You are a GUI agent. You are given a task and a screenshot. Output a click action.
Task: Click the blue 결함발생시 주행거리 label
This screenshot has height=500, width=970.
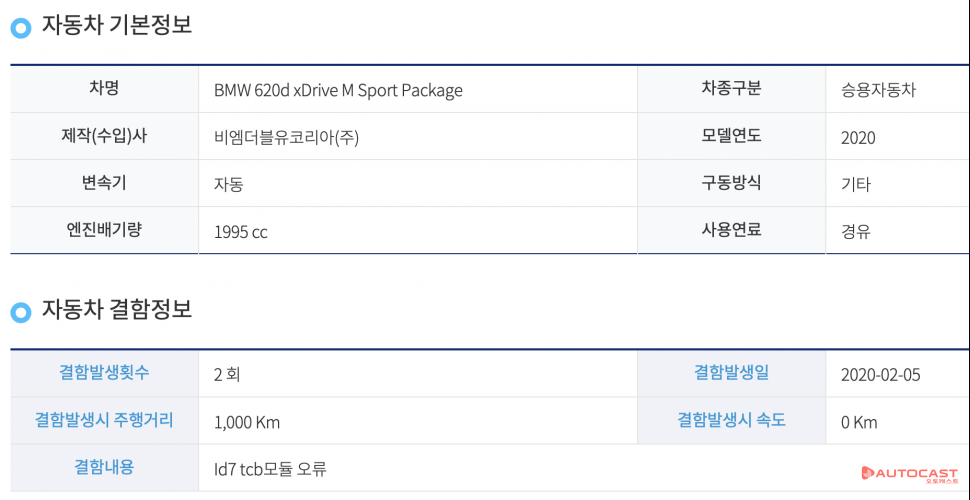click(104, 420)
